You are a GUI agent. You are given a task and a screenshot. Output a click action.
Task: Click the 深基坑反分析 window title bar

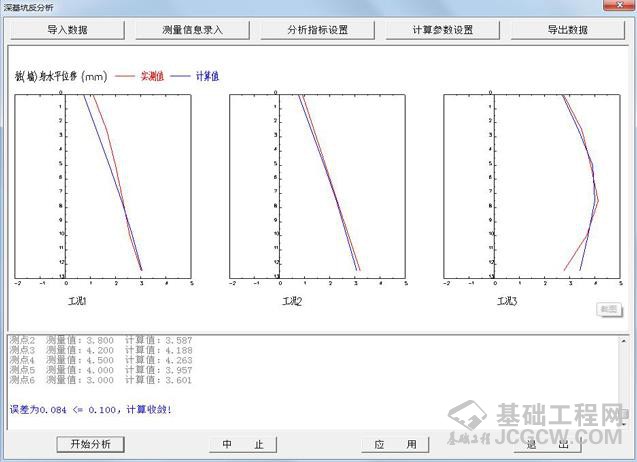[x=300, y=8]
